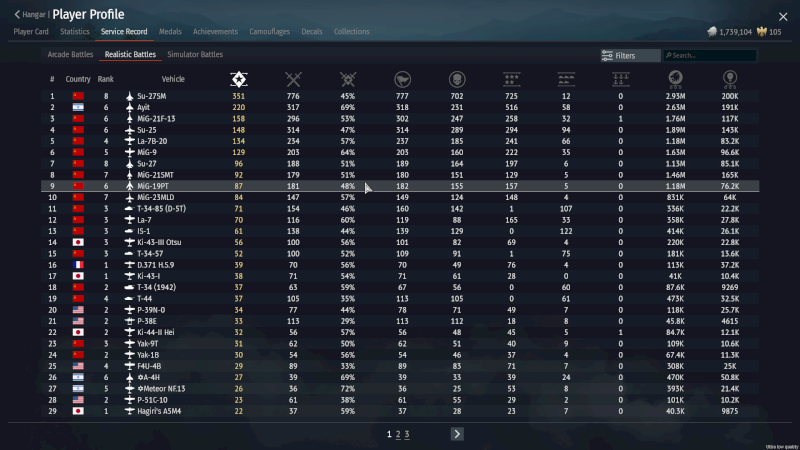Select the MiG-23MLD vehicle name

coord(156,197)
